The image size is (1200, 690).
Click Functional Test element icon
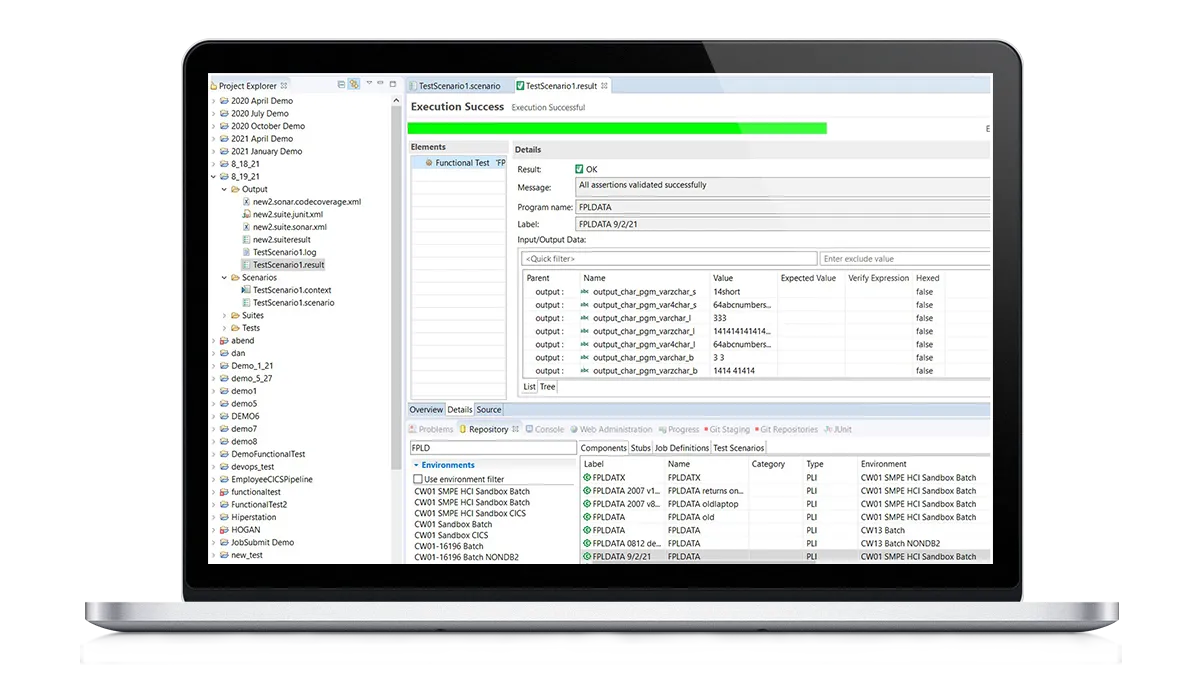pos(429,163)
